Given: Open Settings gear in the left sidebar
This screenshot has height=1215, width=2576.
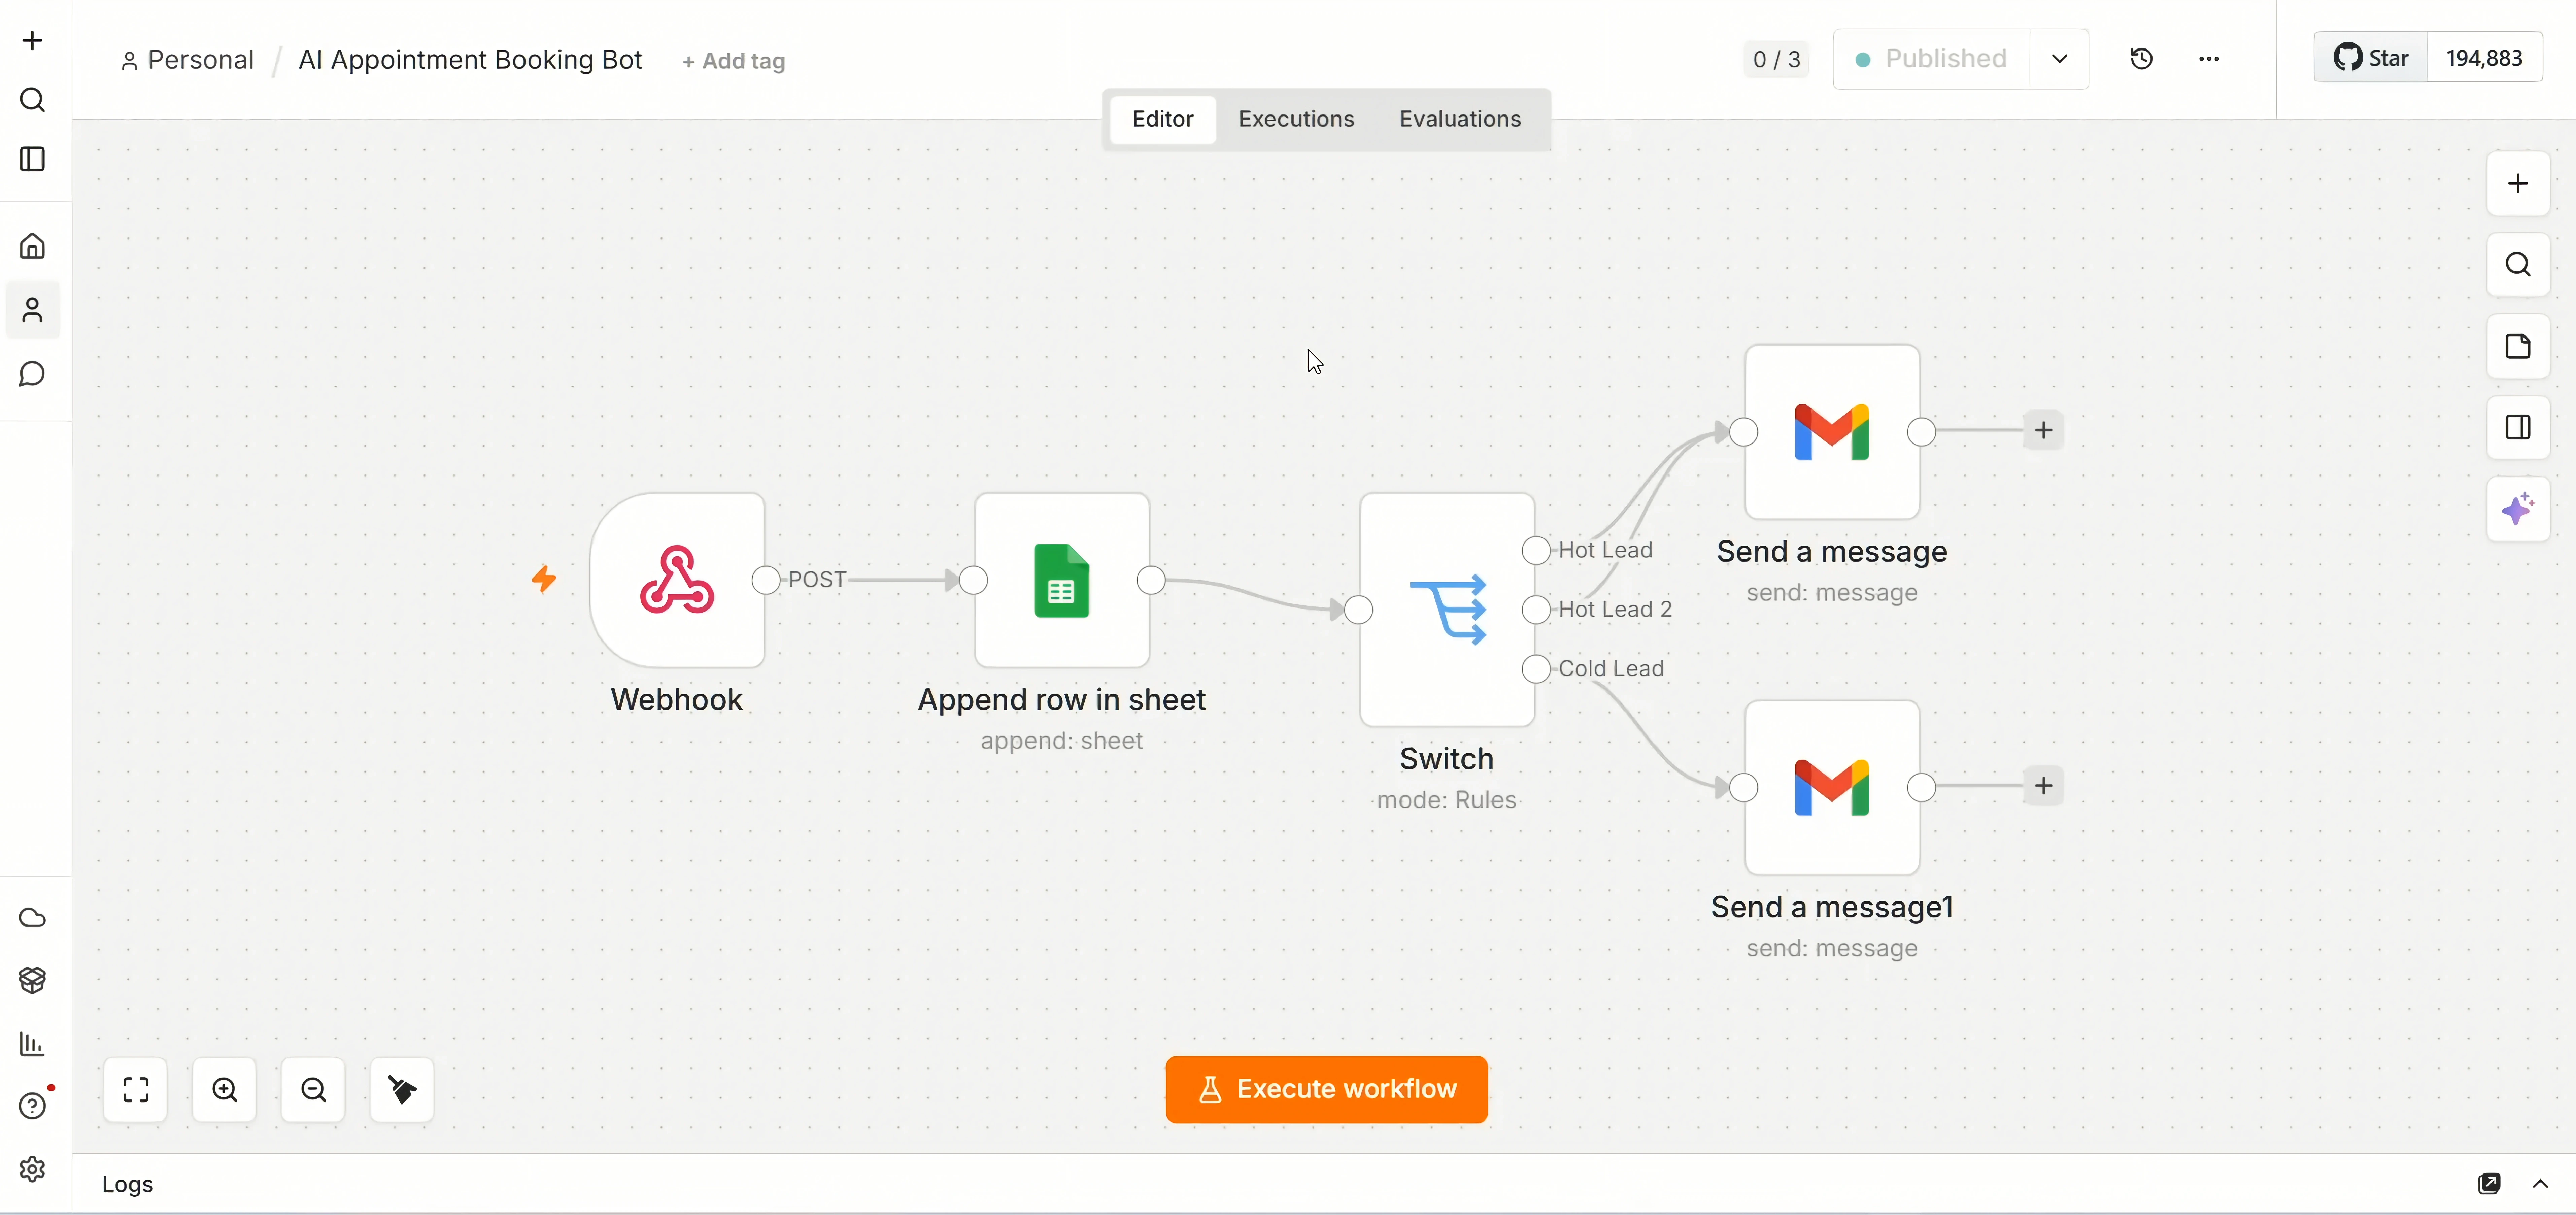Looking at the screenshot, I should tap(32, 1169).
